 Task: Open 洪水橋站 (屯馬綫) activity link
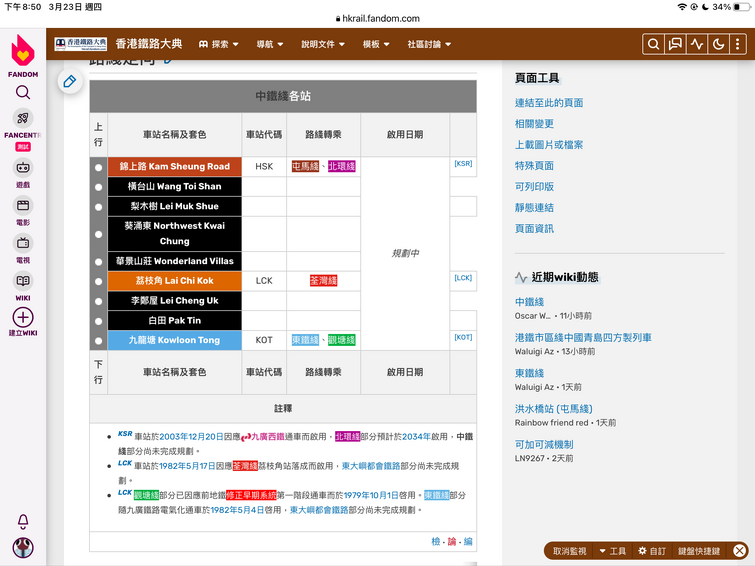(x=554, y=409)
